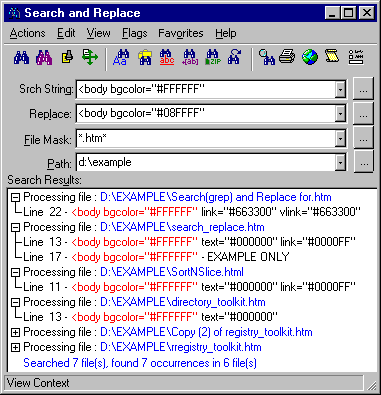Click inside the File Mask field
The width and height of the screenshot is (381, 395).
206,139
